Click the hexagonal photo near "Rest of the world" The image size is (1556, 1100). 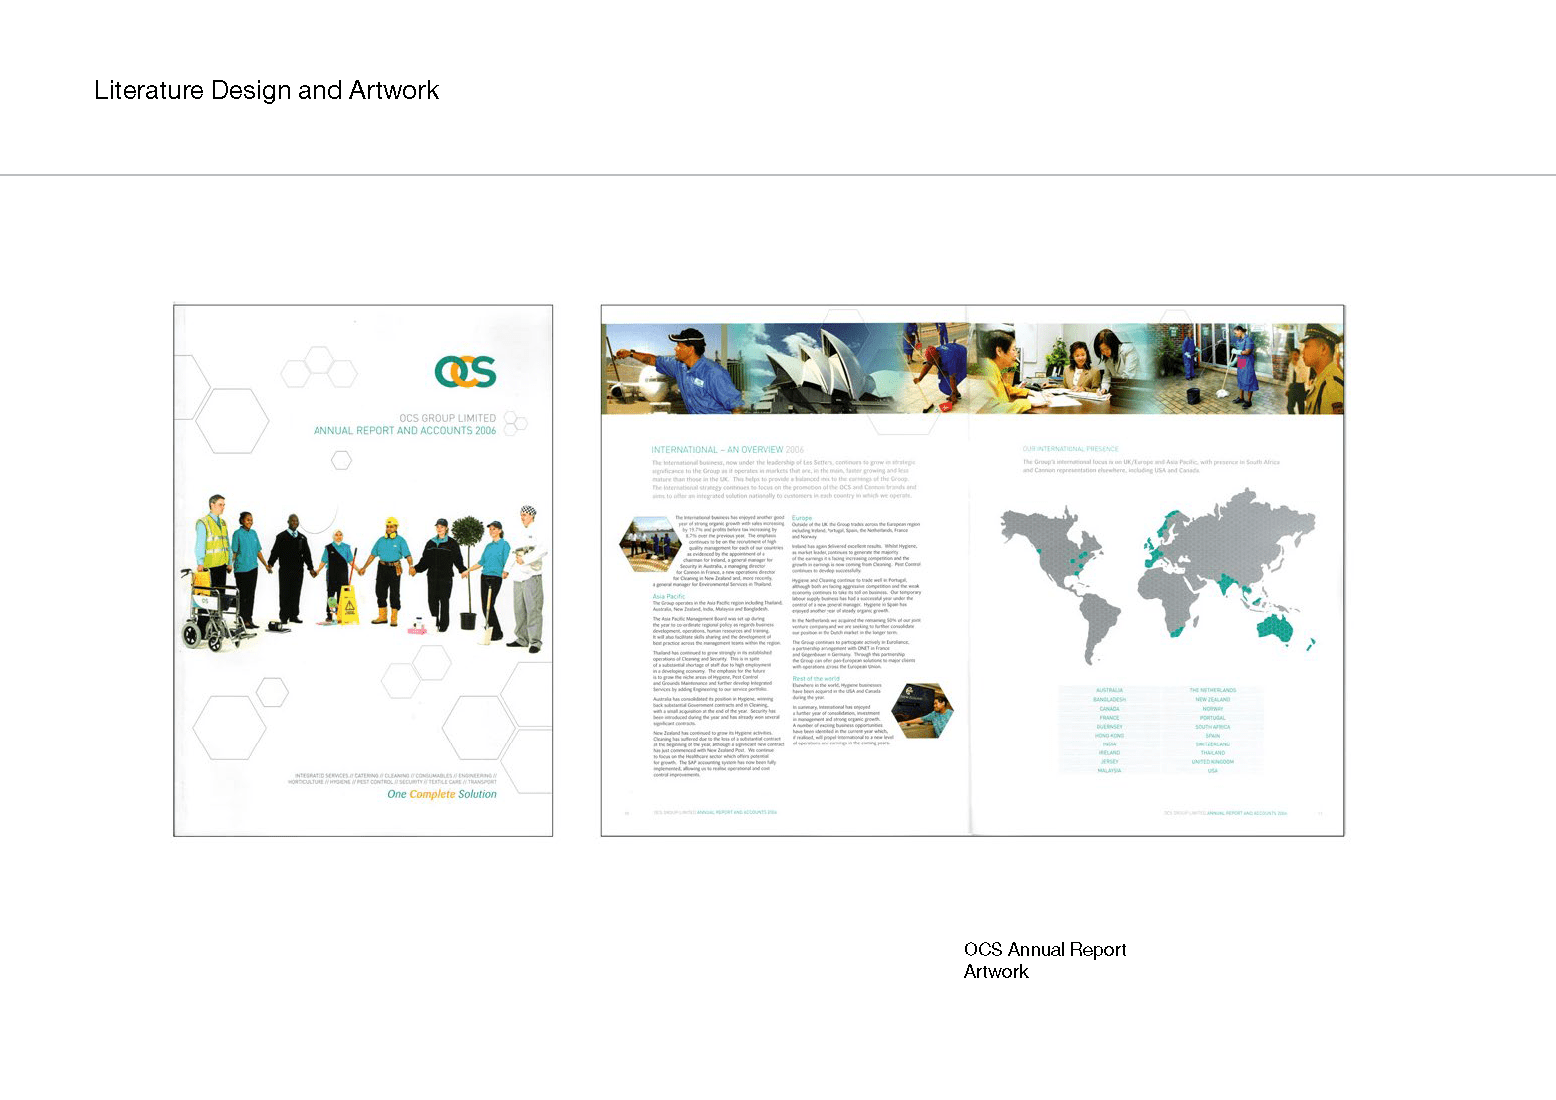tap(922, 711)
